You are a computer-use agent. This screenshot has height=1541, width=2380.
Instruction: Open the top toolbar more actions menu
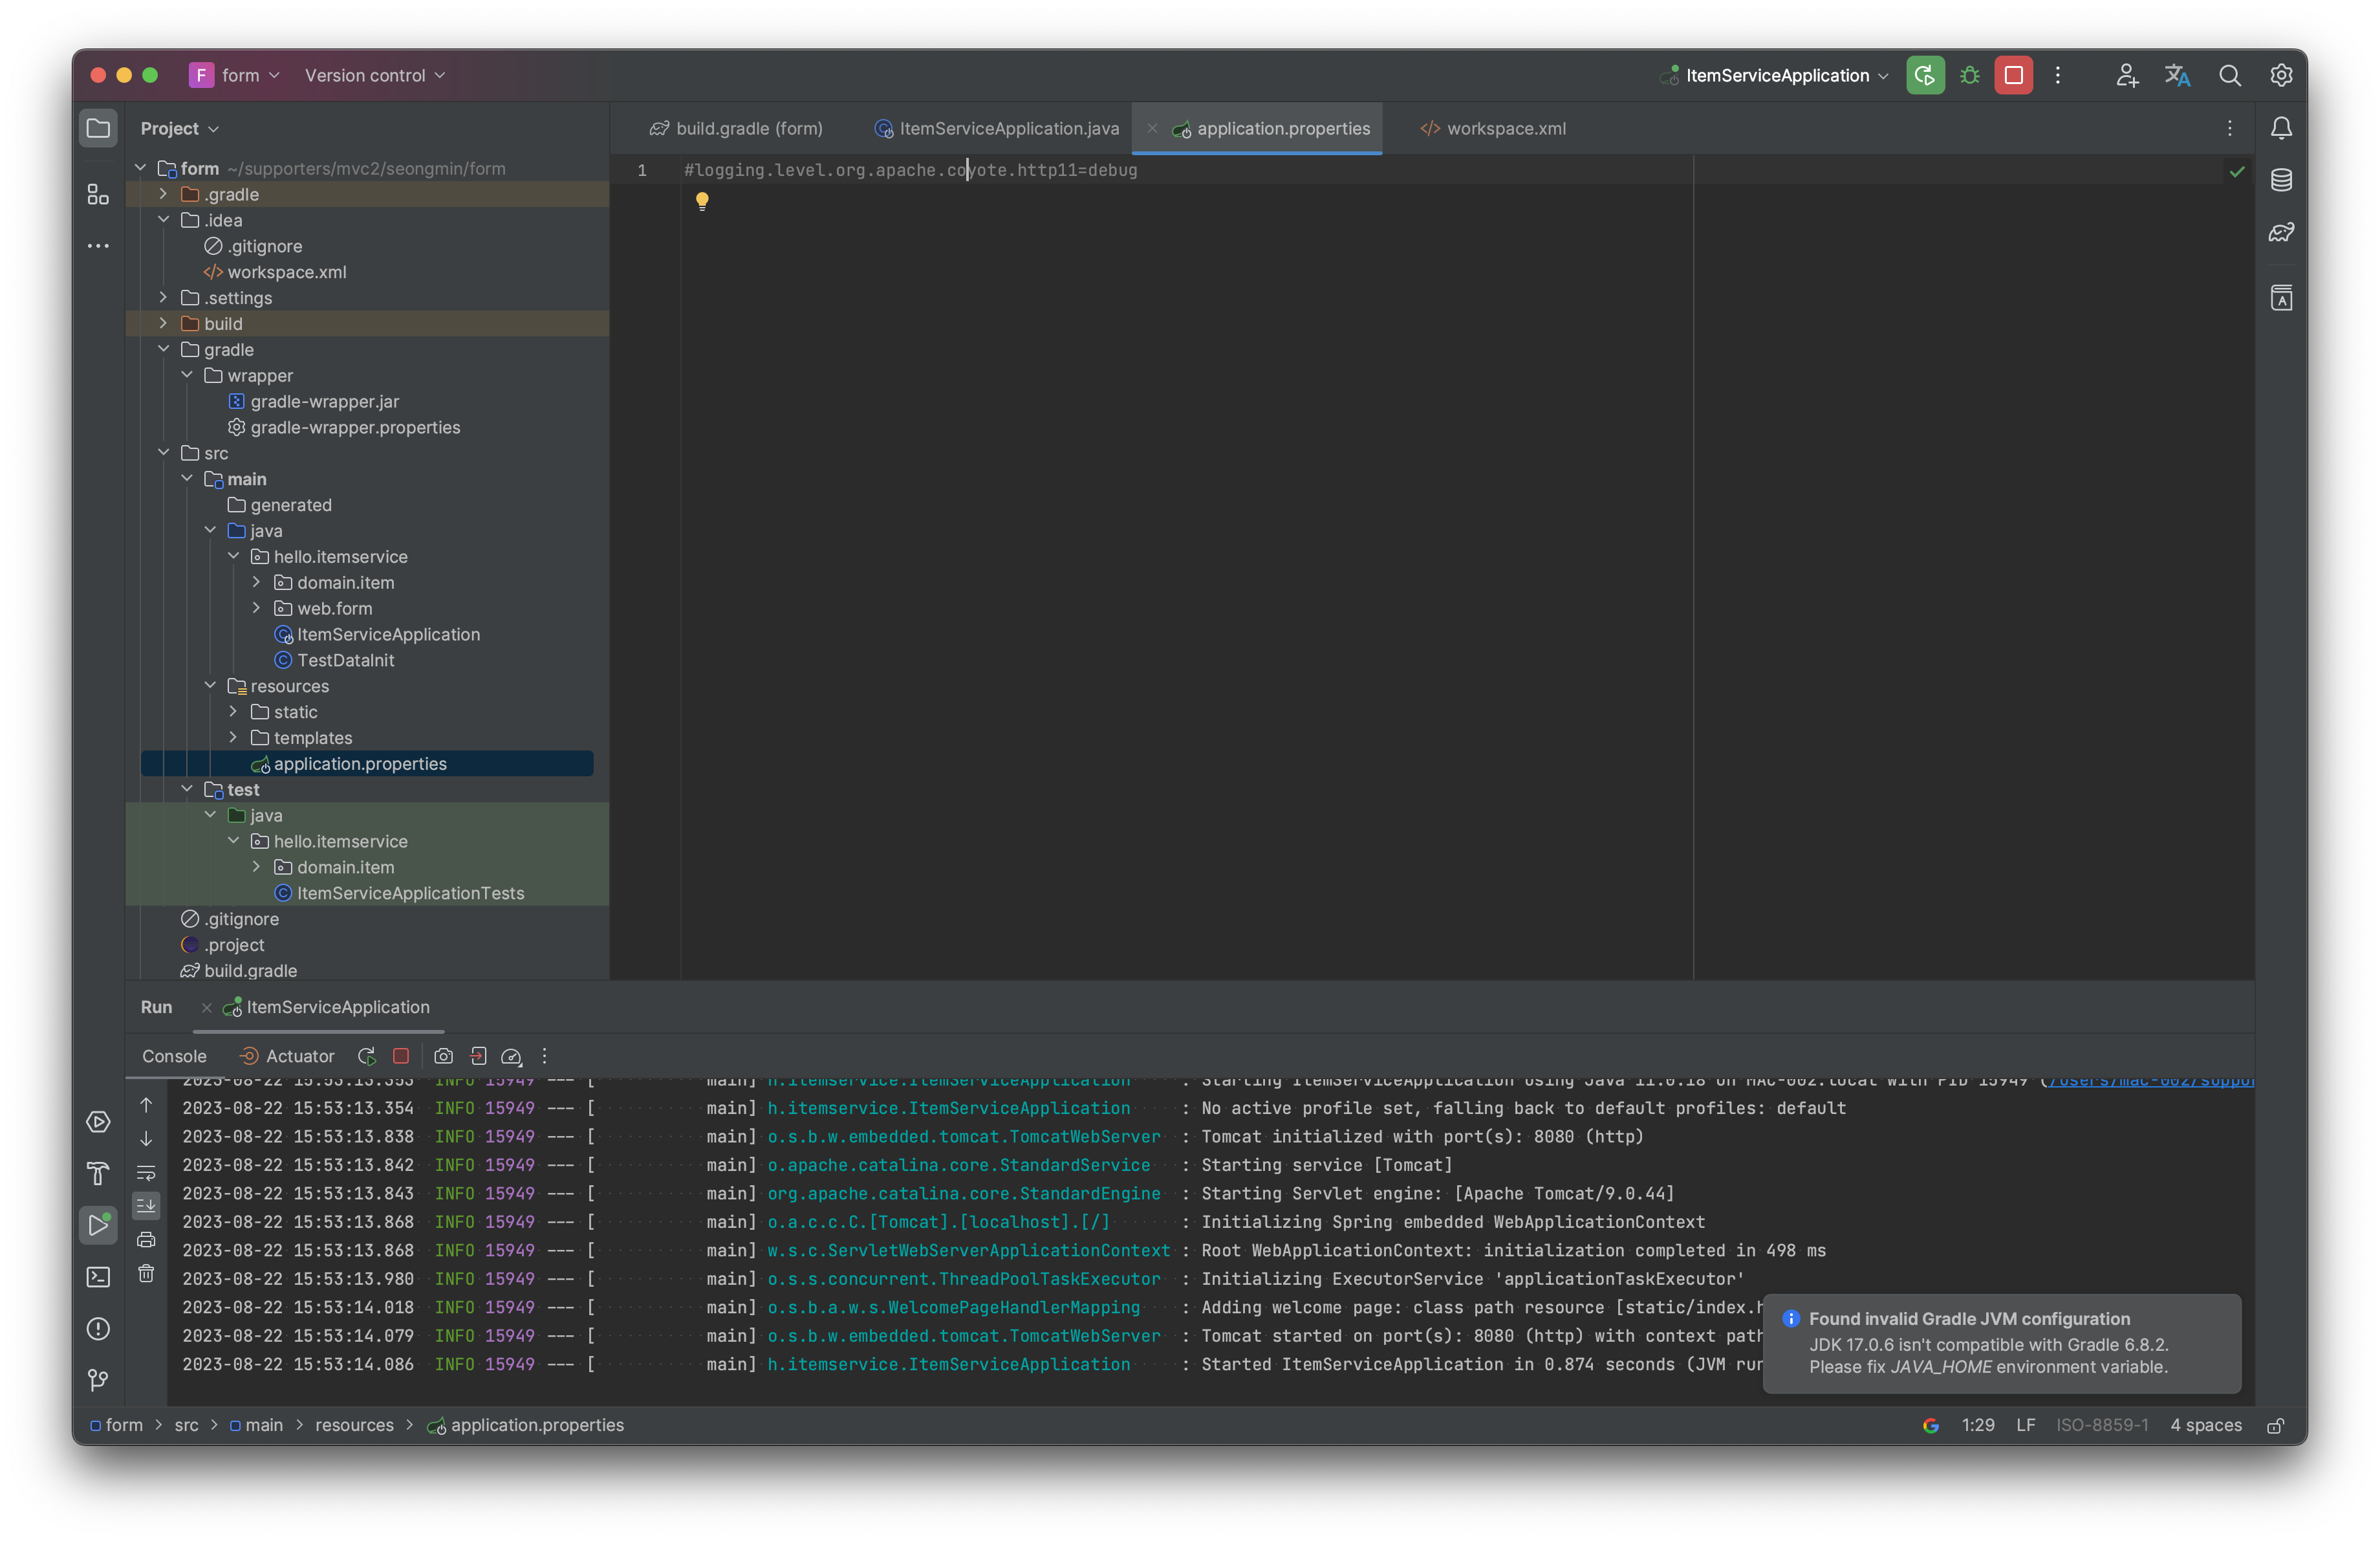point(2058,75)
